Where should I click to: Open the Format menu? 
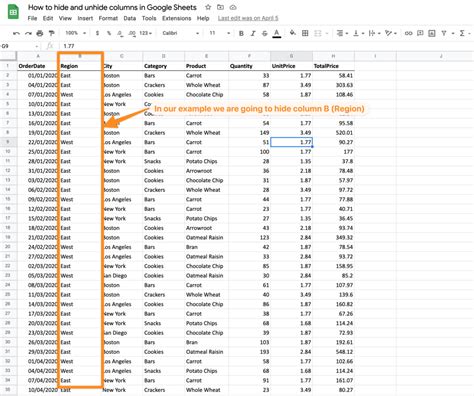[108, 18]
